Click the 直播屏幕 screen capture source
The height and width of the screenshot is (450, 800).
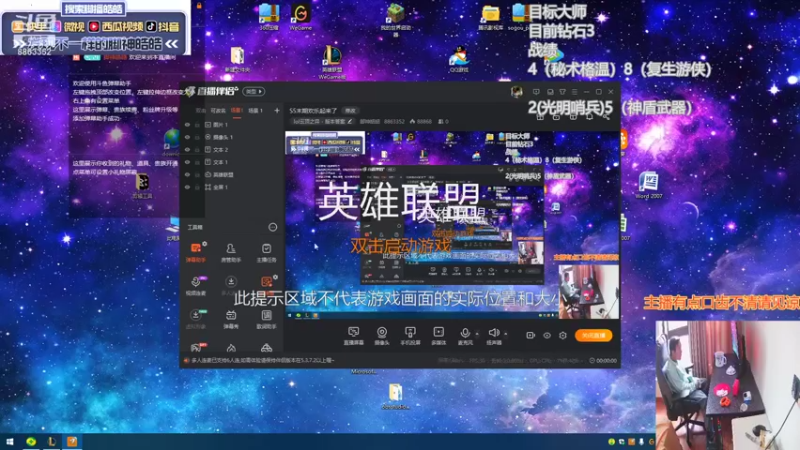point(353,336)
